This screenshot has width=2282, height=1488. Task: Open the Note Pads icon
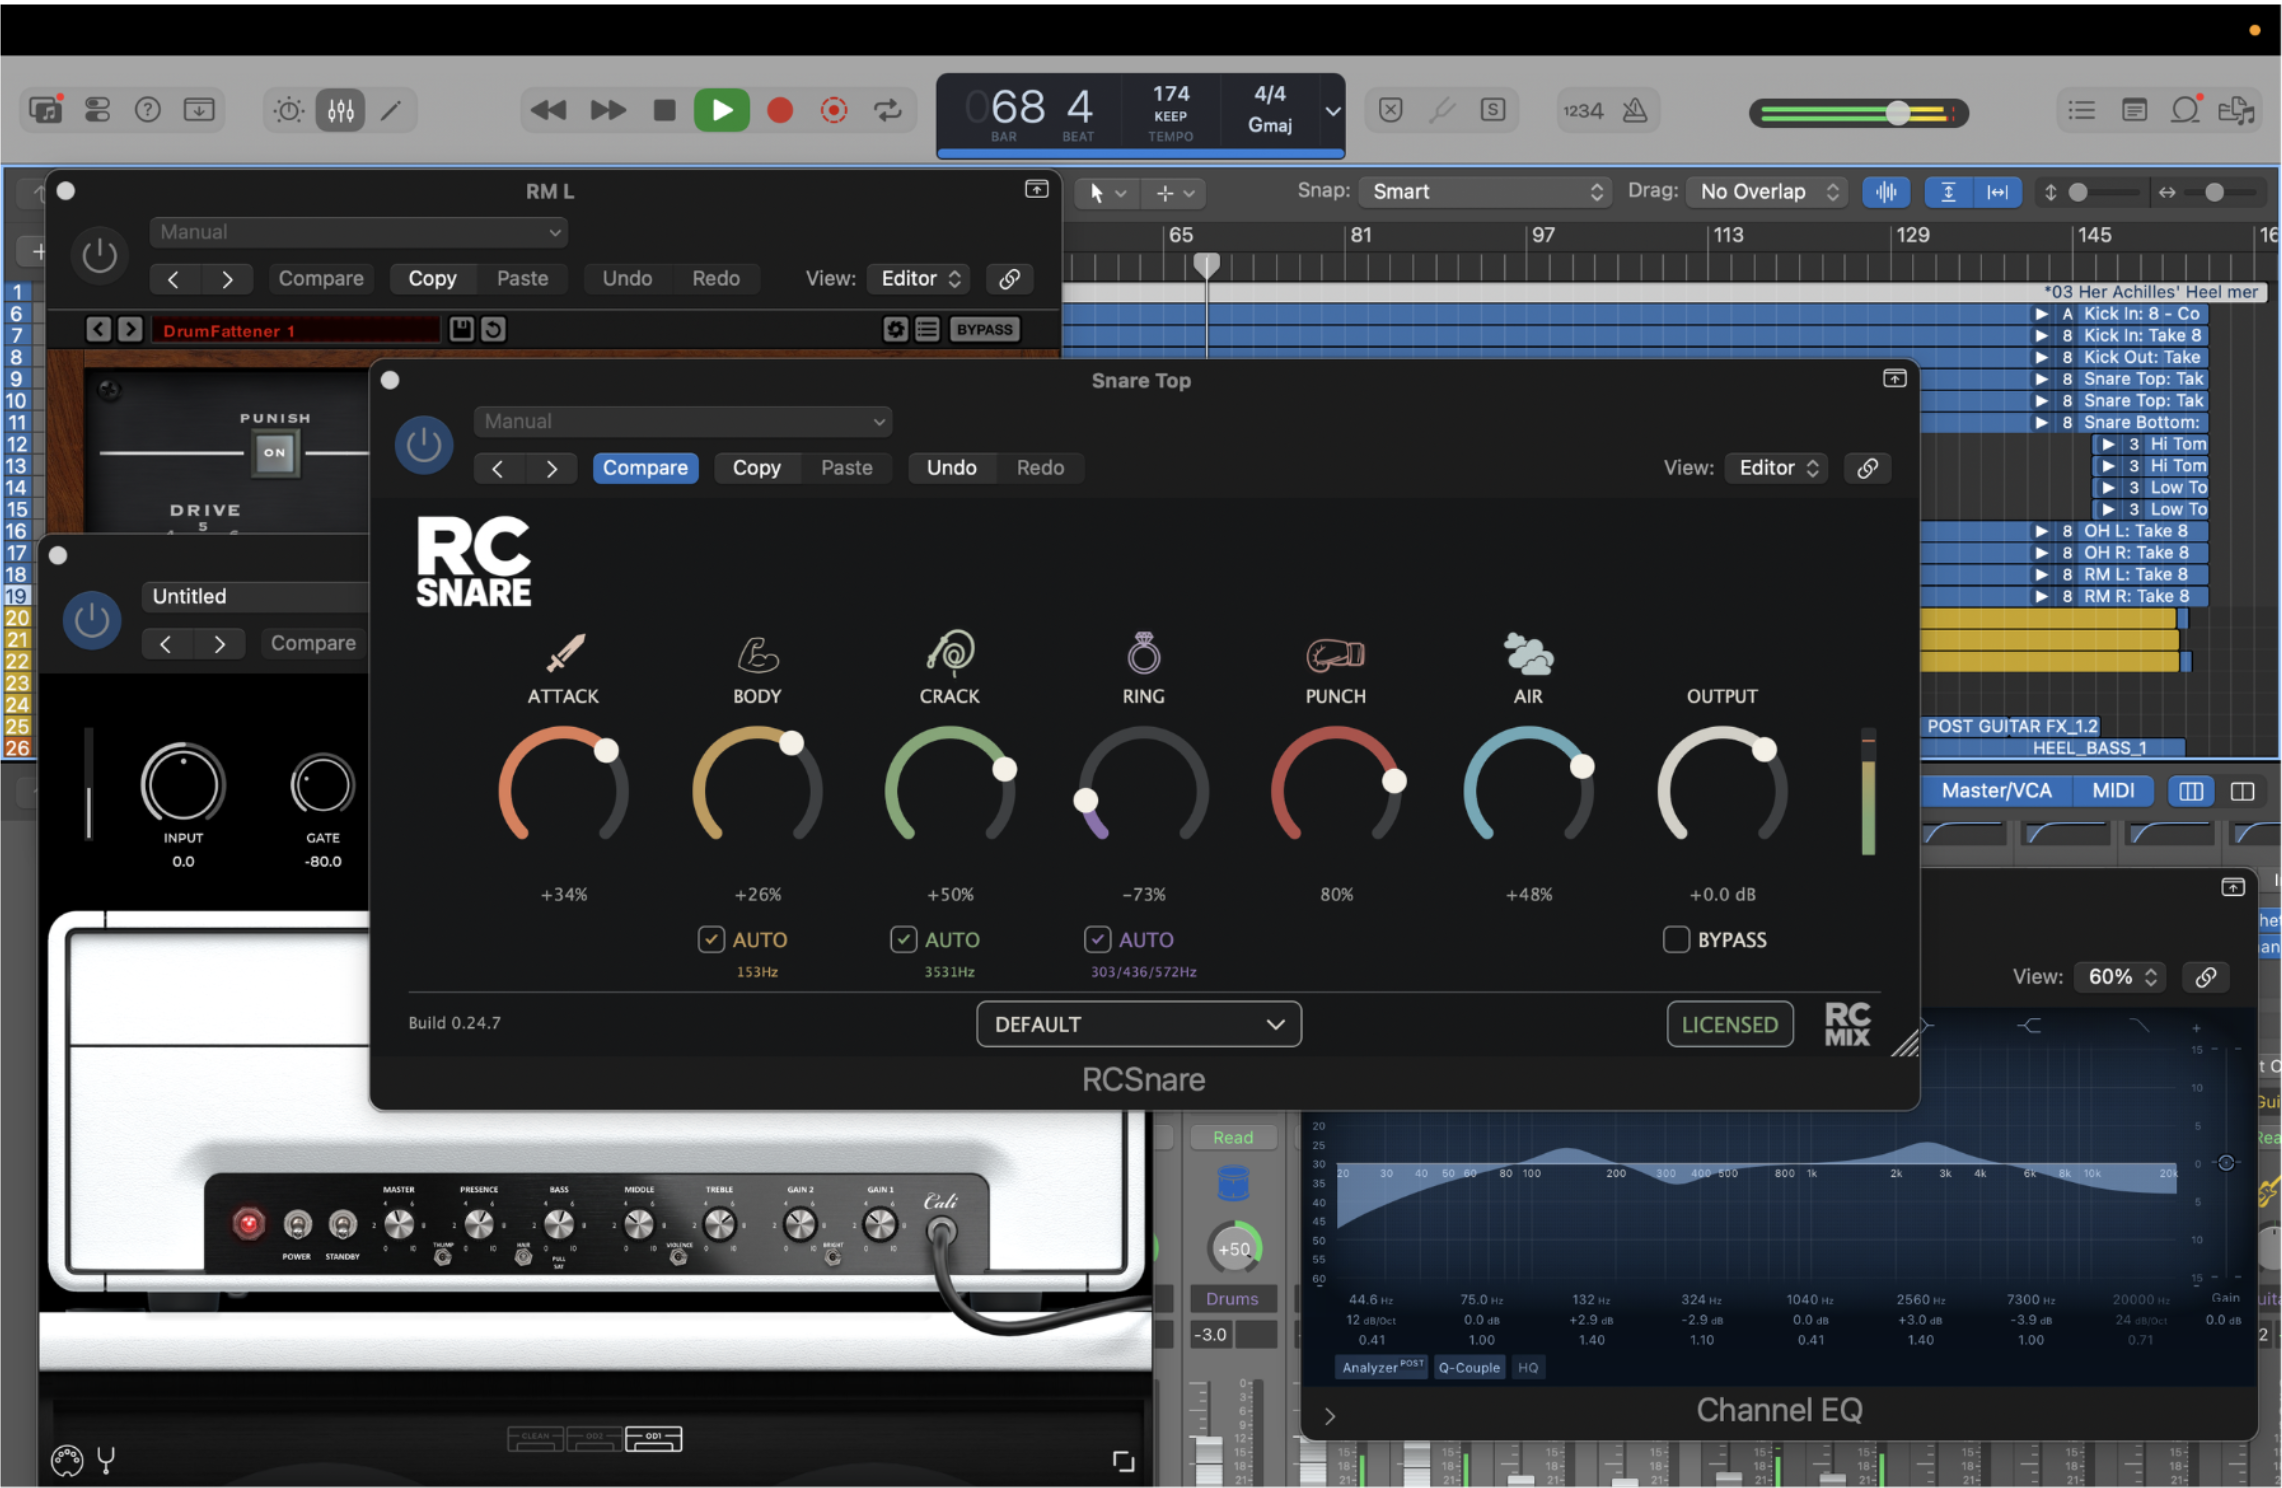pyautogui.click(x=2134, y=110)
